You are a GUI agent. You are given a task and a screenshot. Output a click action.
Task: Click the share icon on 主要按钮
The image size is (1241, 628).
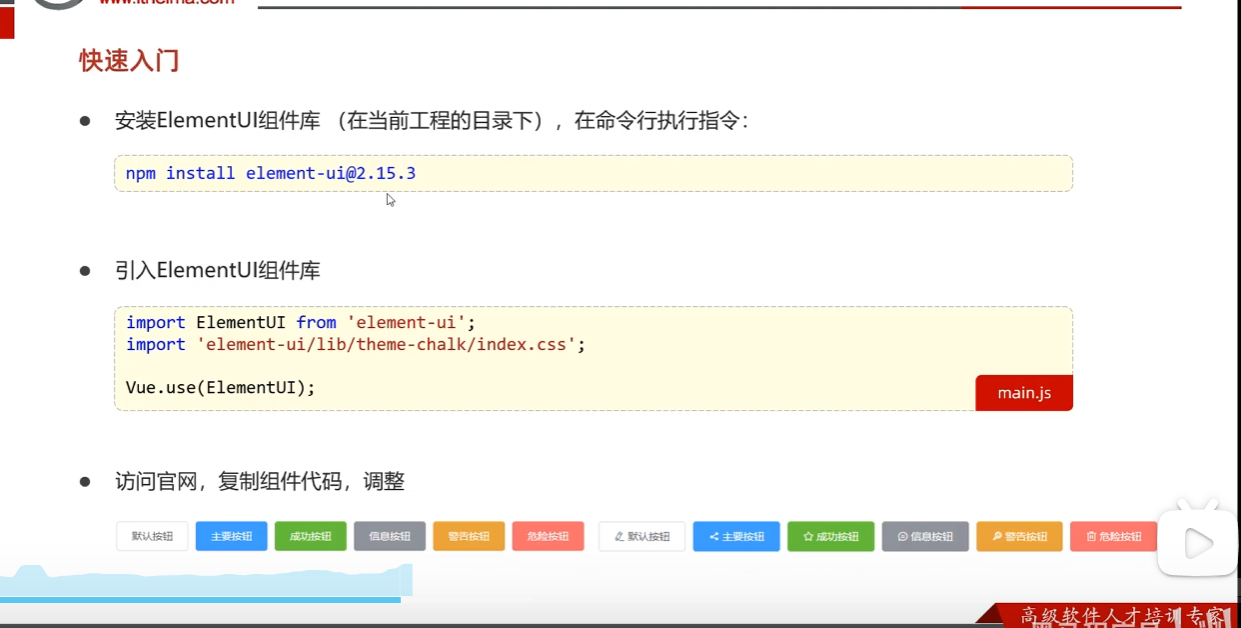coord(714,537)
